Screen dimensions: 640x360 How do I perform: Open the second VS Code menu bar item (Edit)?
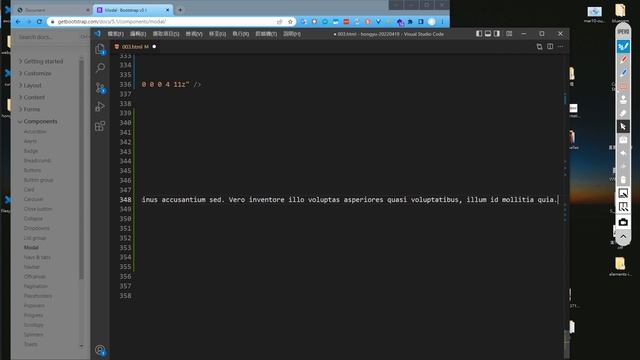[138, 34]
